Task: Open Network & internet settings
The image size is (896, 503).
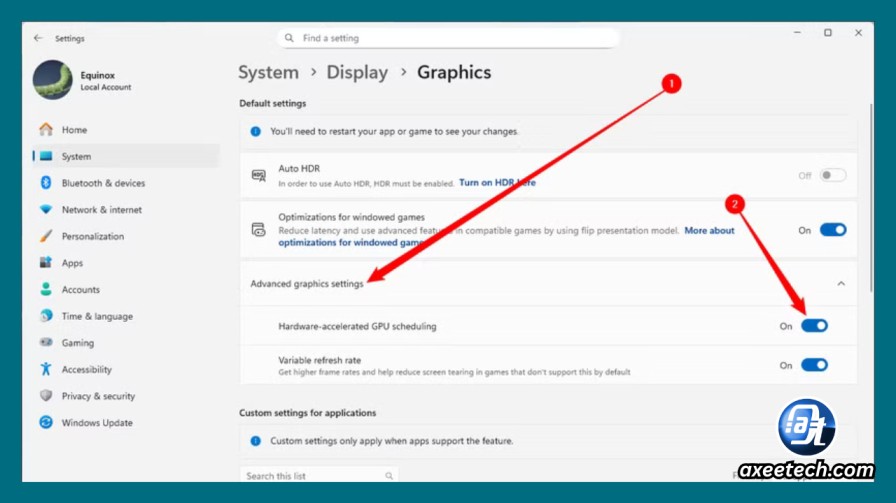Action: [x=127, y=209]
